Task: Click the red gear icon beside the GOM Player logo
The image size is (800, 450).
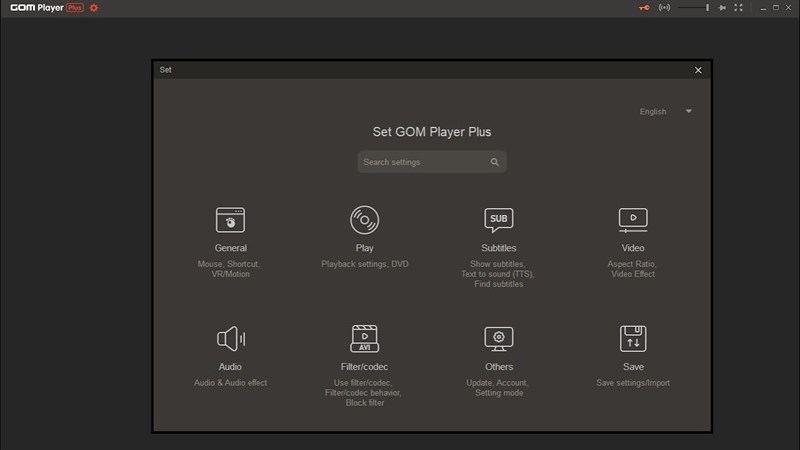Action: pos(94,8)
